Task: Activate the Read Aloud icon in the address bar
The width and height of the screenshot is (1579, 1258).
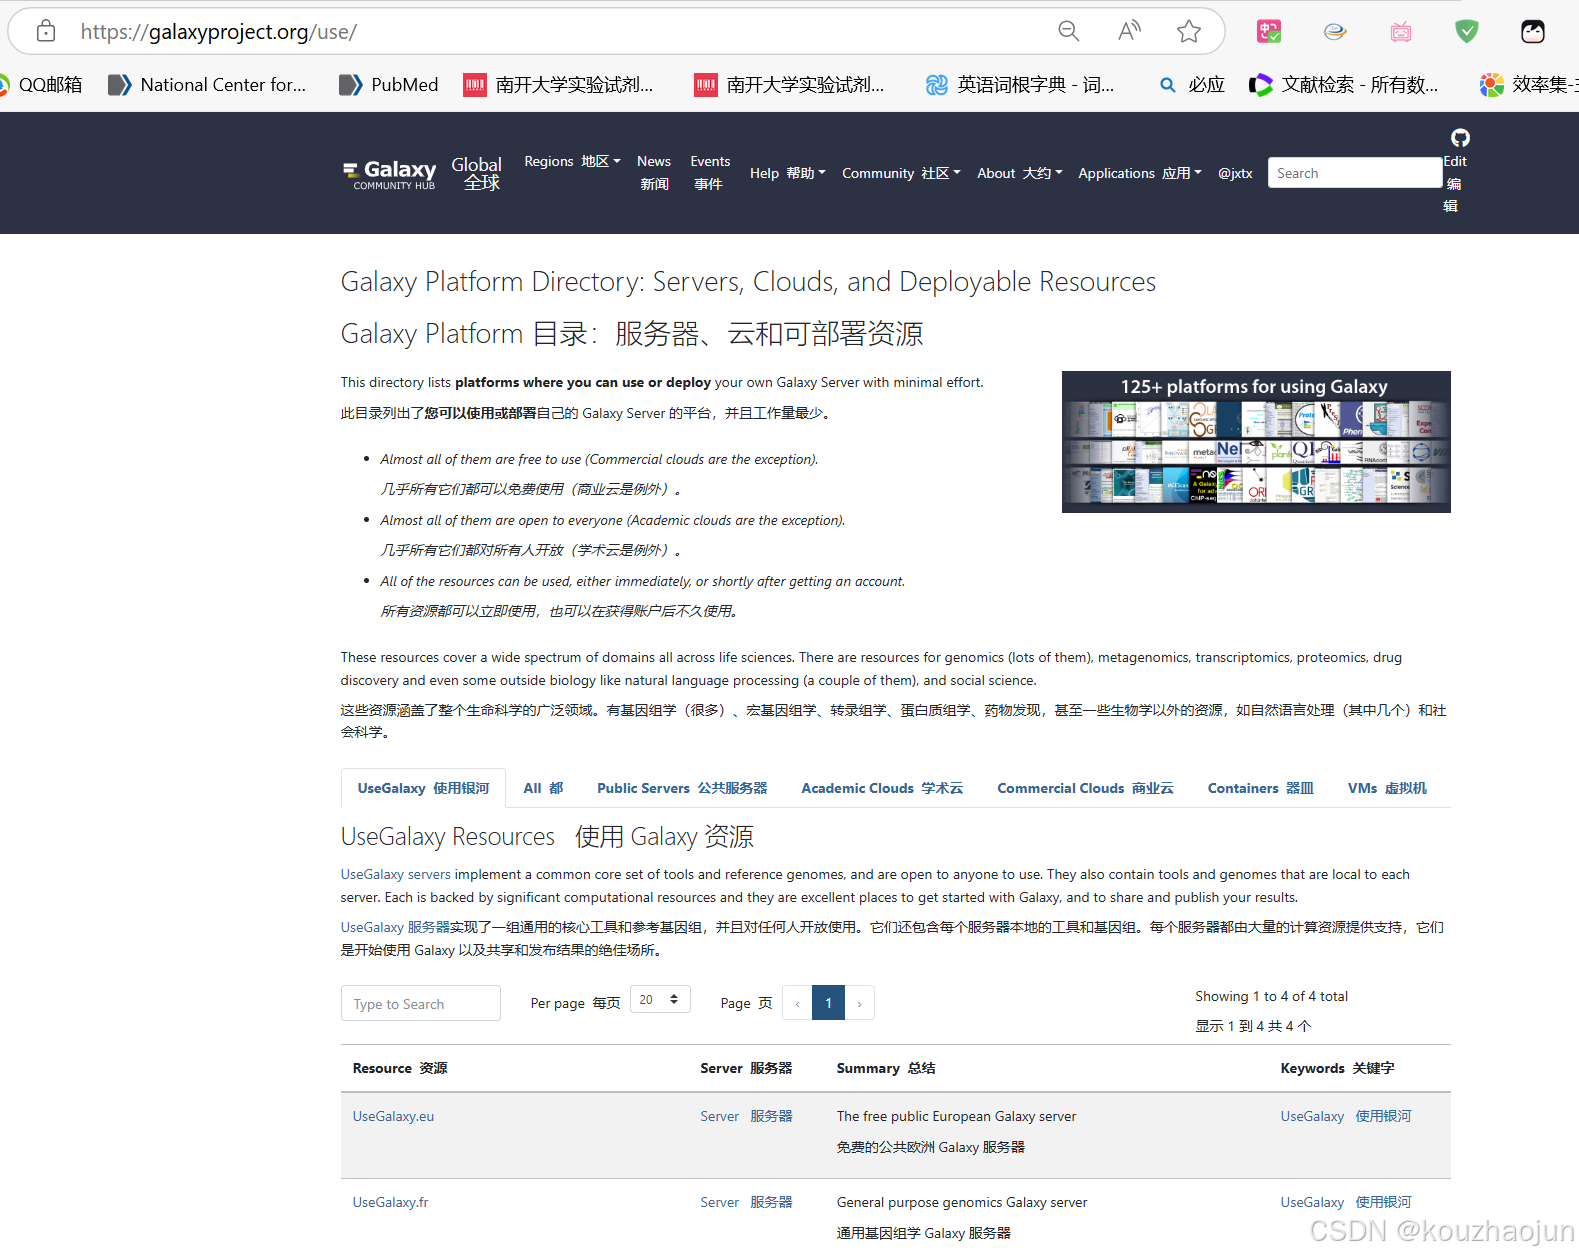Action: (x=1129, y=31)
